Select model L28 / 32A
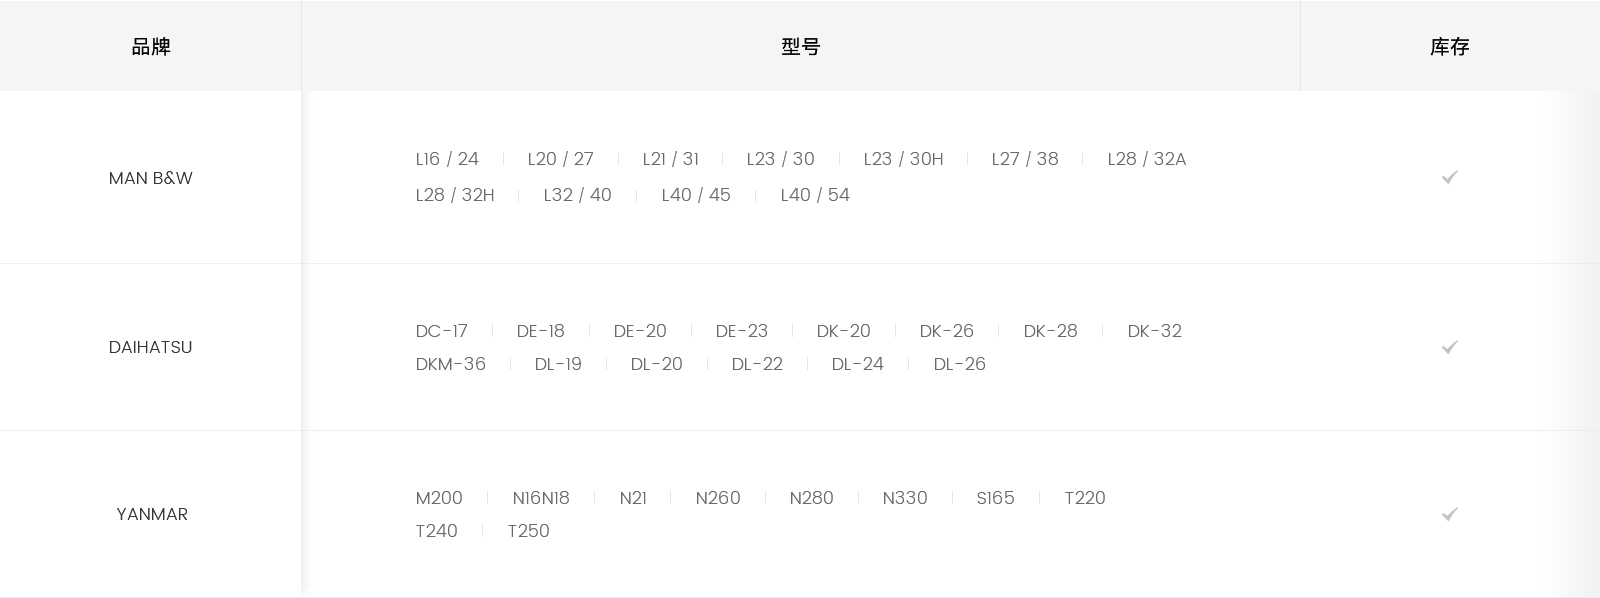 click(x=1146, y=159)
